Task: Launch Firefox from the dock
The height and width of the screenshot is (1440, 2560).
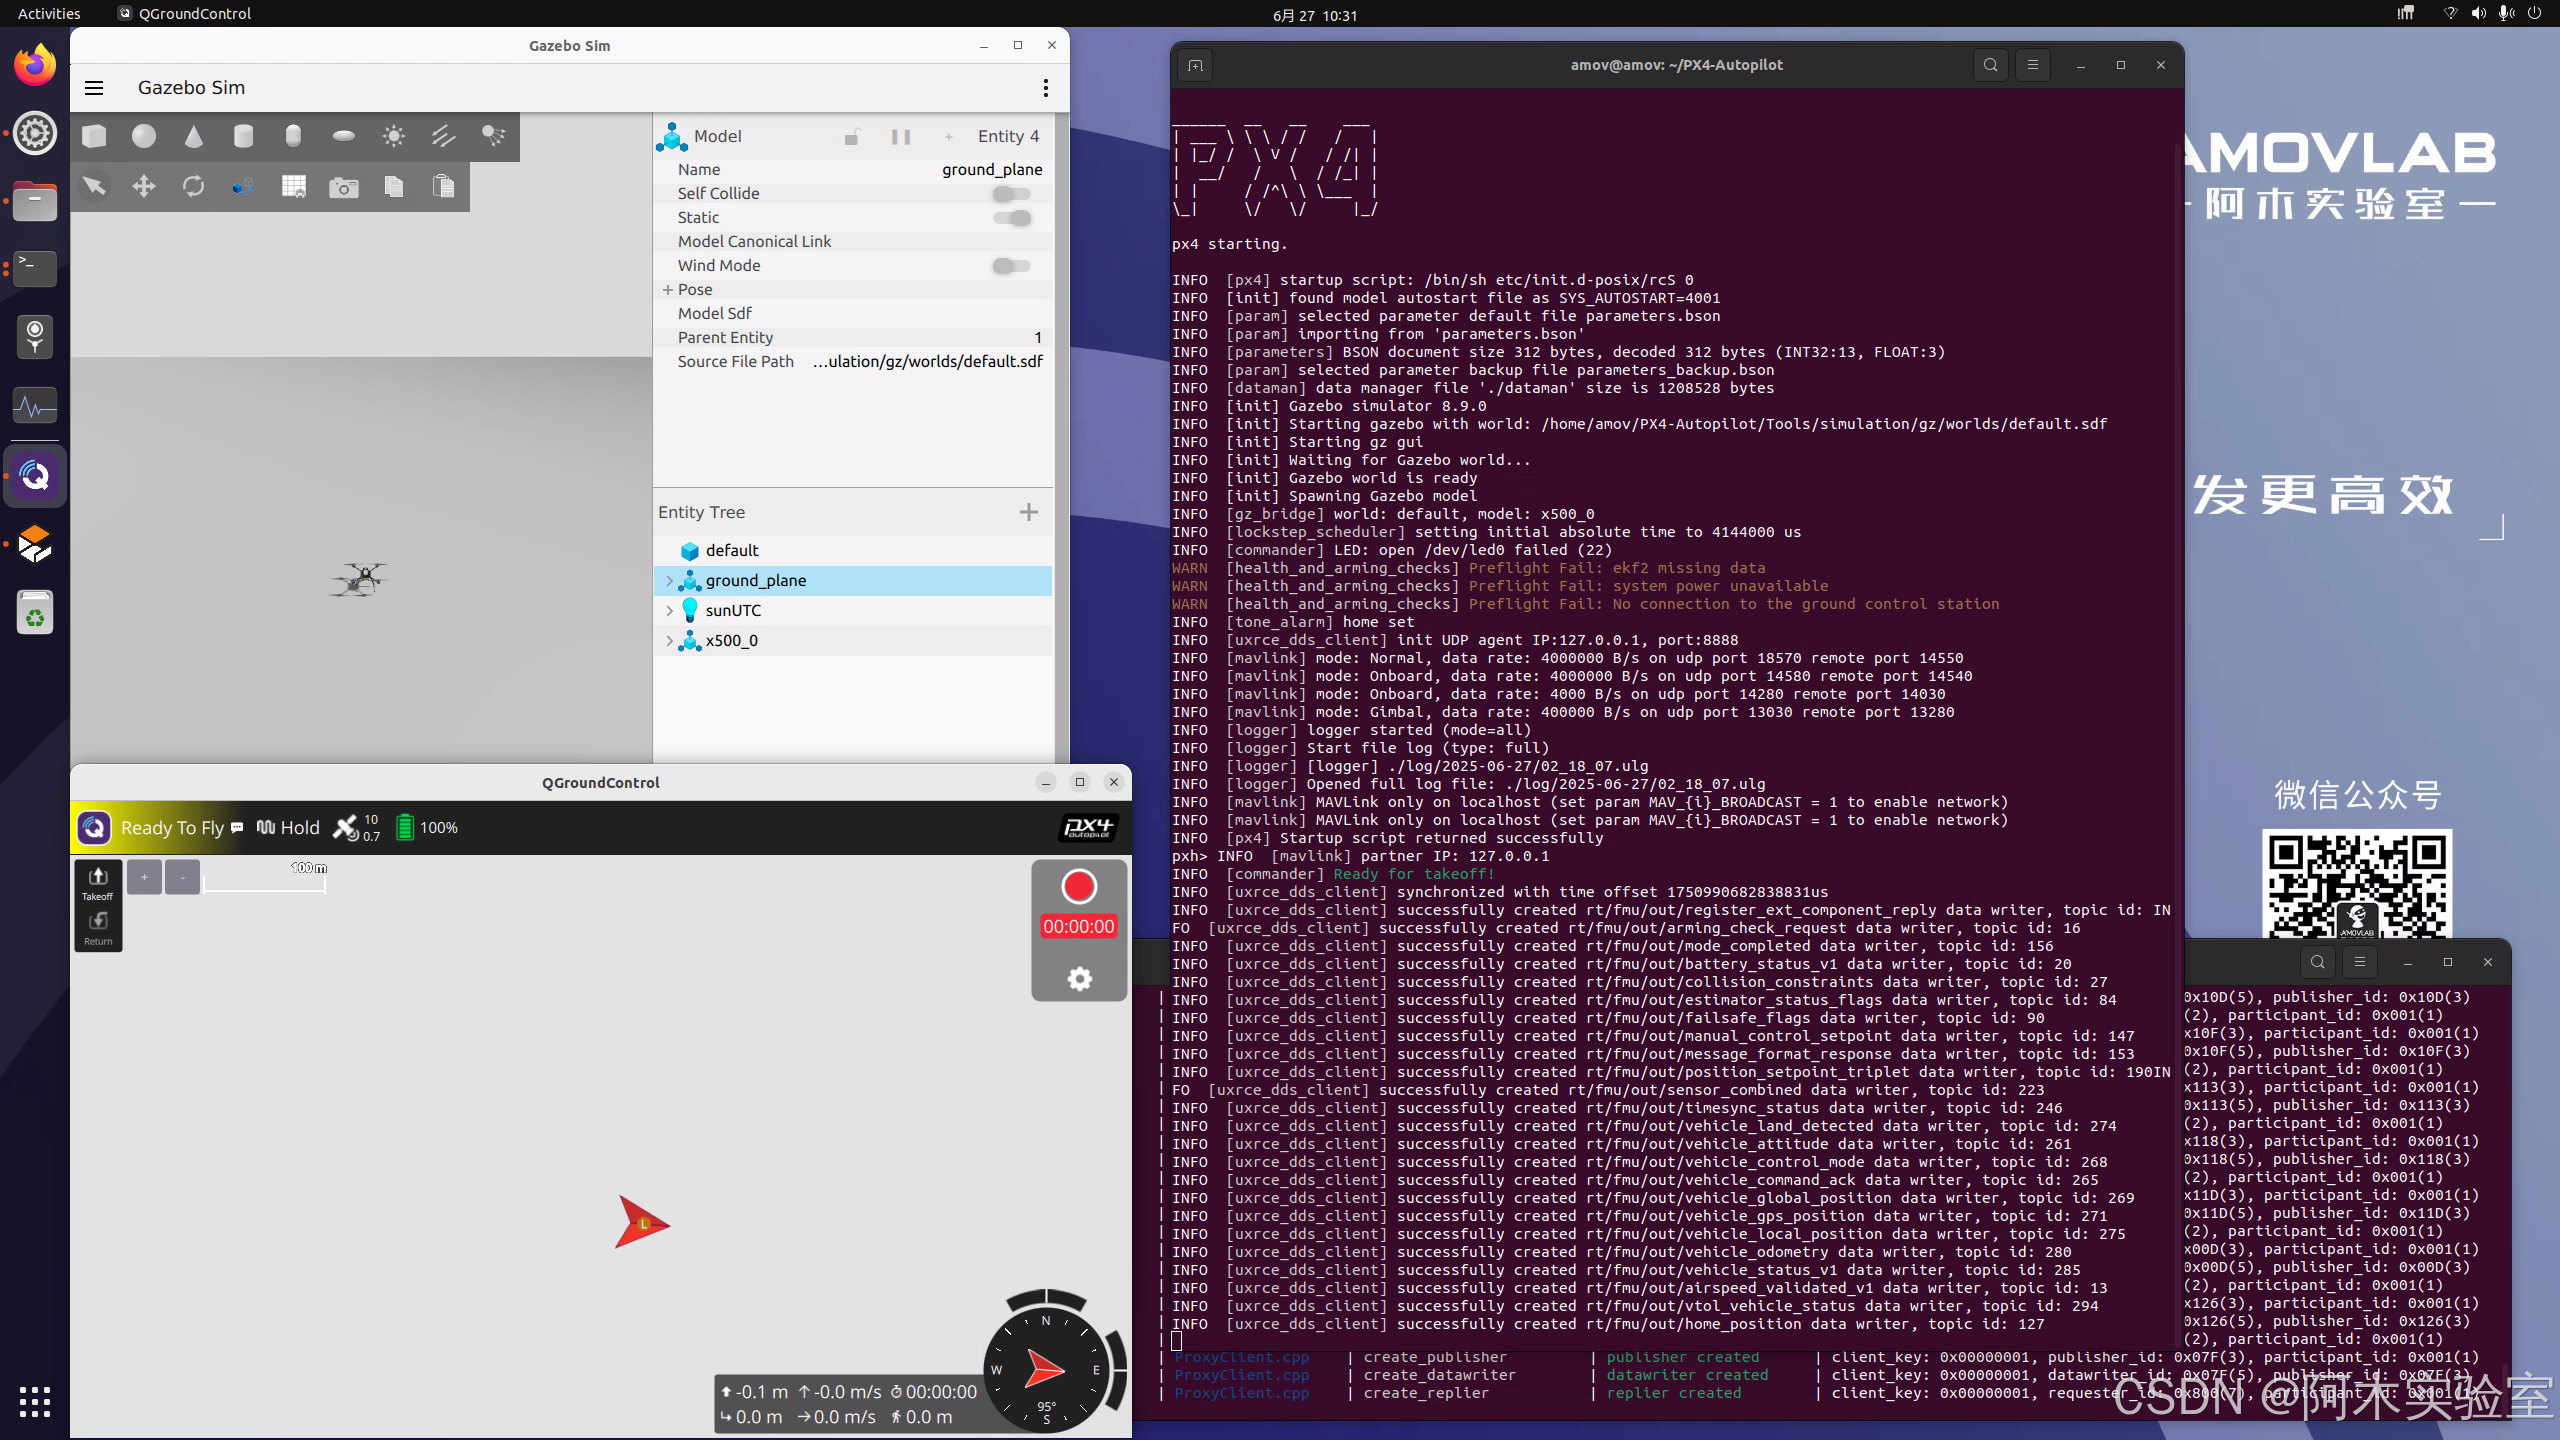Action: 35,65
